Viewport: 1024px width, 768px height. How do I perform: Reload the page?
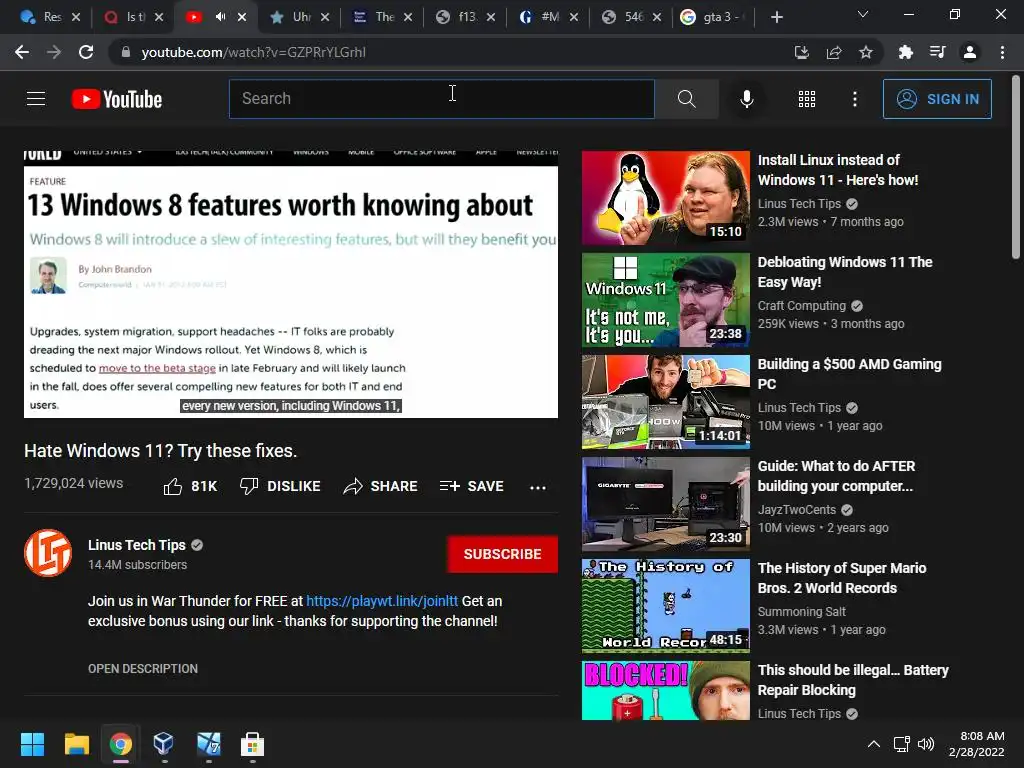(86, 52)
